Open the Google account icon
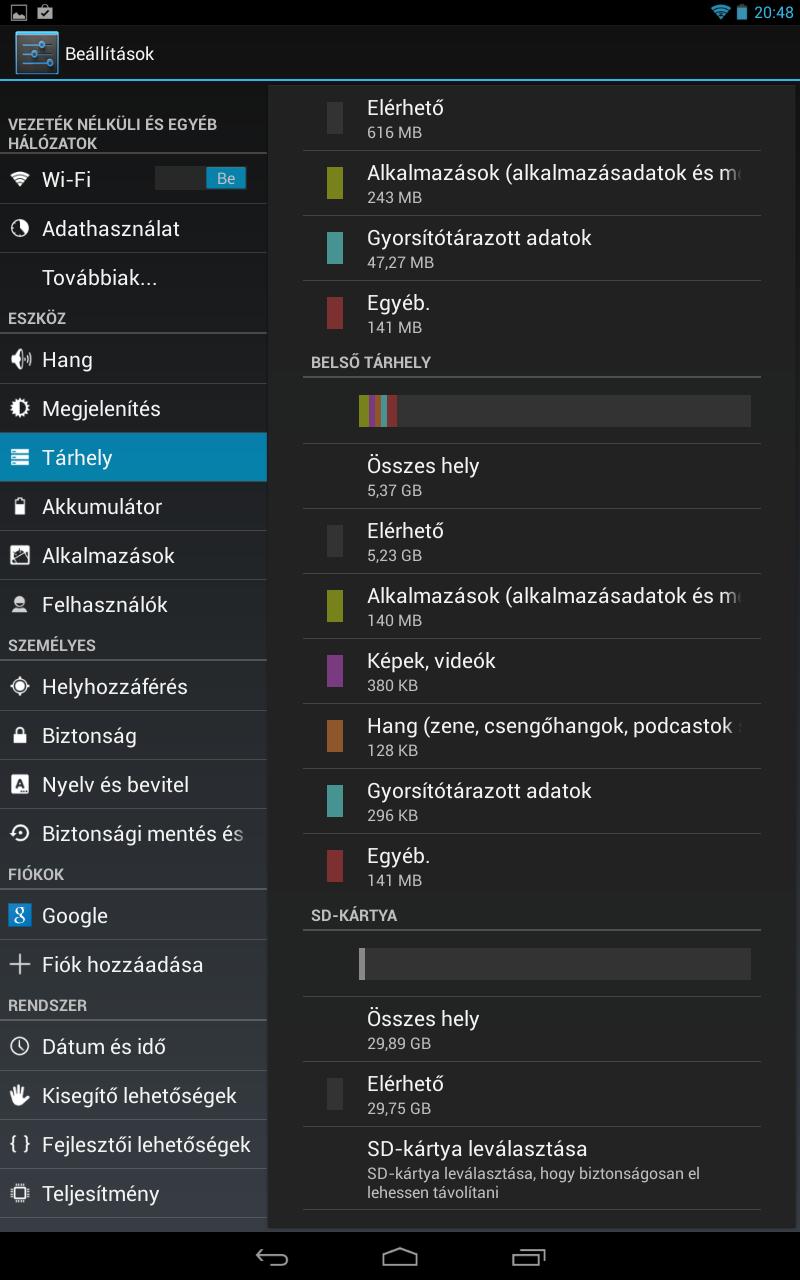This screenshot has width=800, height=1280. (x=19, y=915)
